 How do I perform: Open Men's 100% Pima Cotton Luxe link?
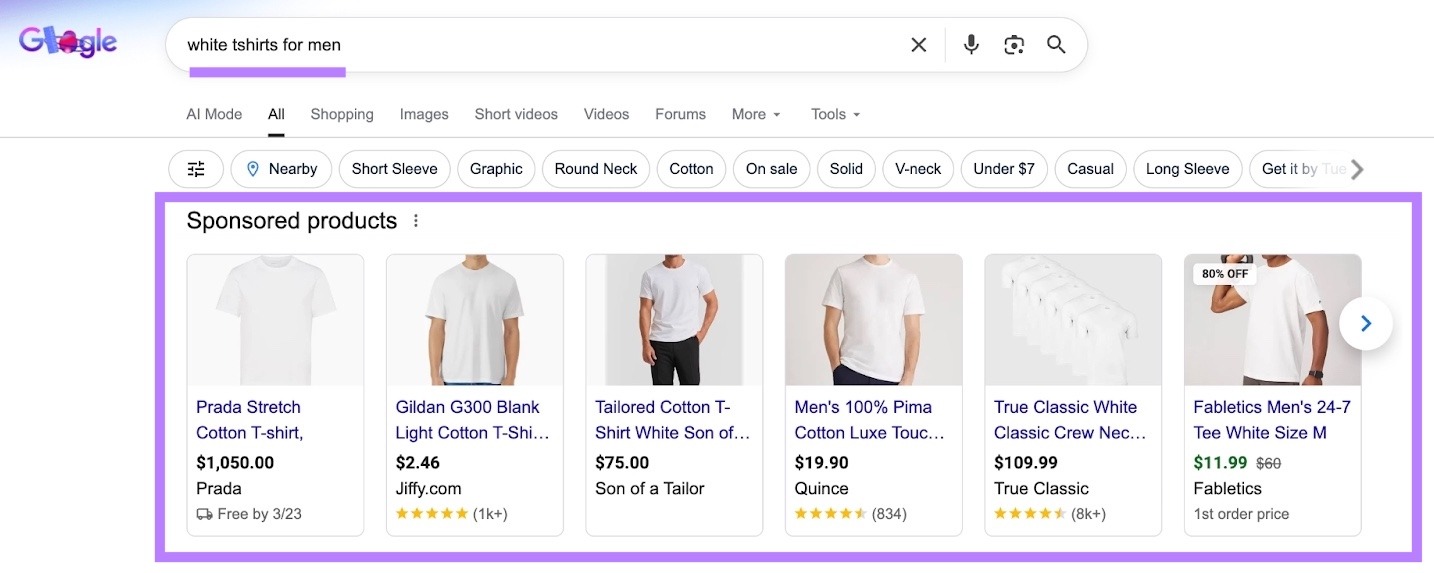[x=869, y=420]
